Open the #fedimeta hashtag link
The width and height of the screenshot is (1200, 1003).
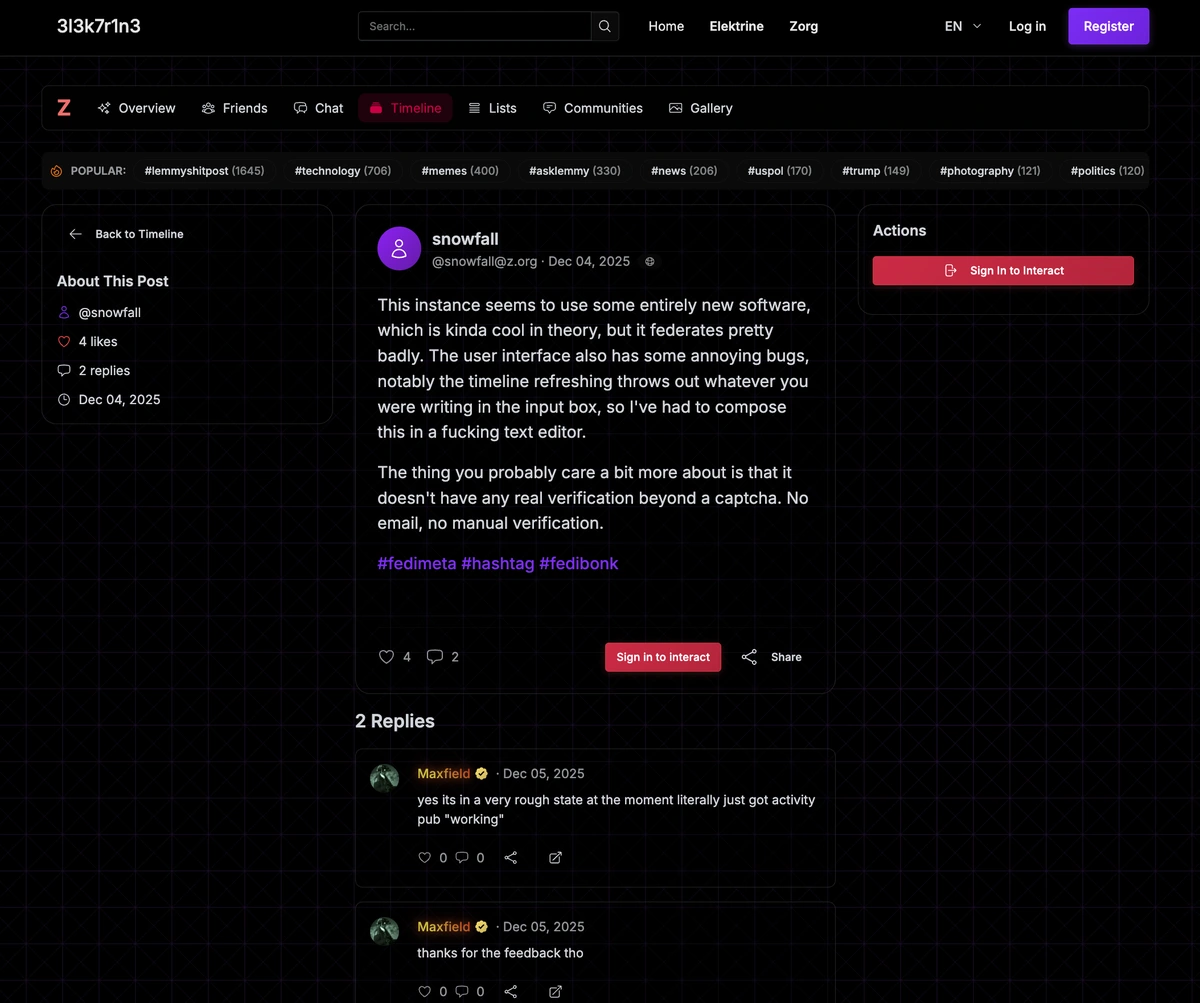pos(417,563)
